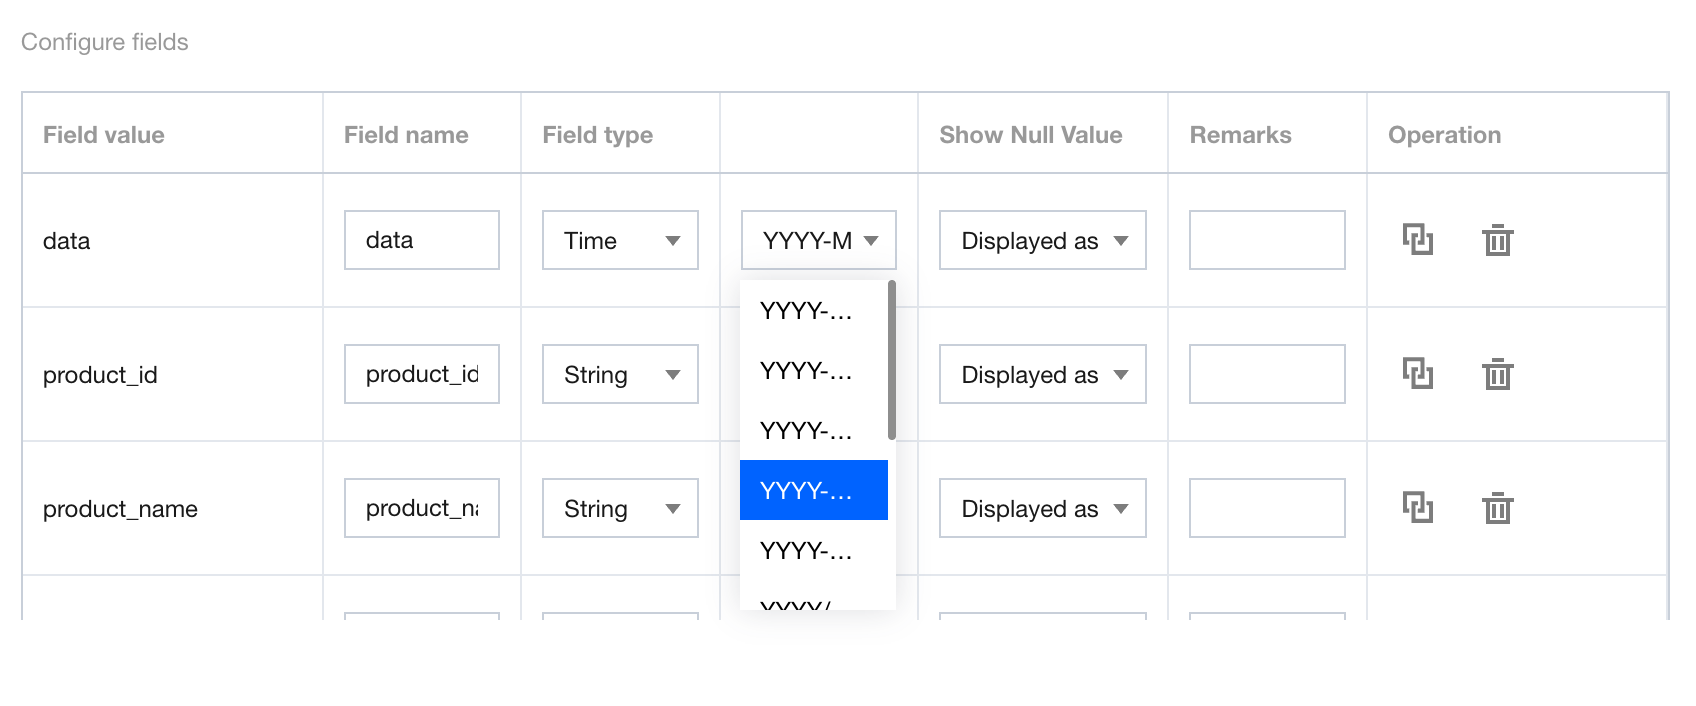The image size is (1696, 706).
Task: Pick the date format below highlighted option
Action: pos(812,550)
